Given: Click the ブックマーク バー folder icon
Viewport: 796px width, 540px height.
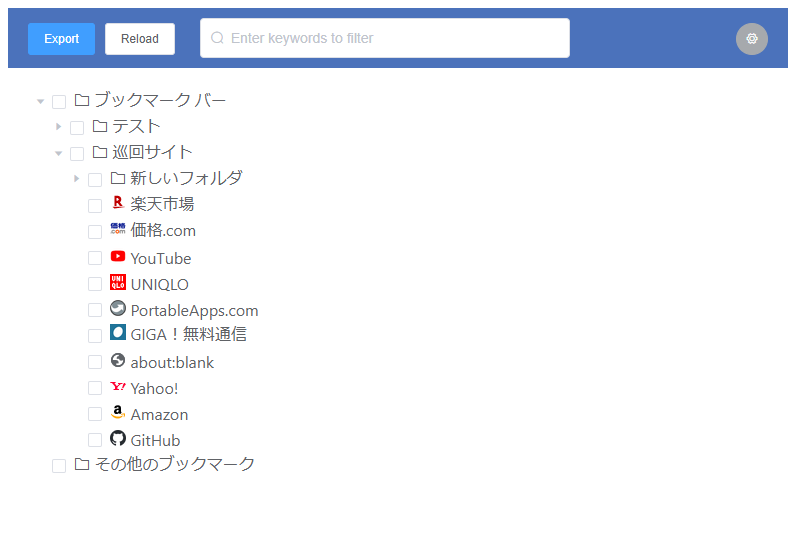Looking at the screenshot, I should 82,100.
